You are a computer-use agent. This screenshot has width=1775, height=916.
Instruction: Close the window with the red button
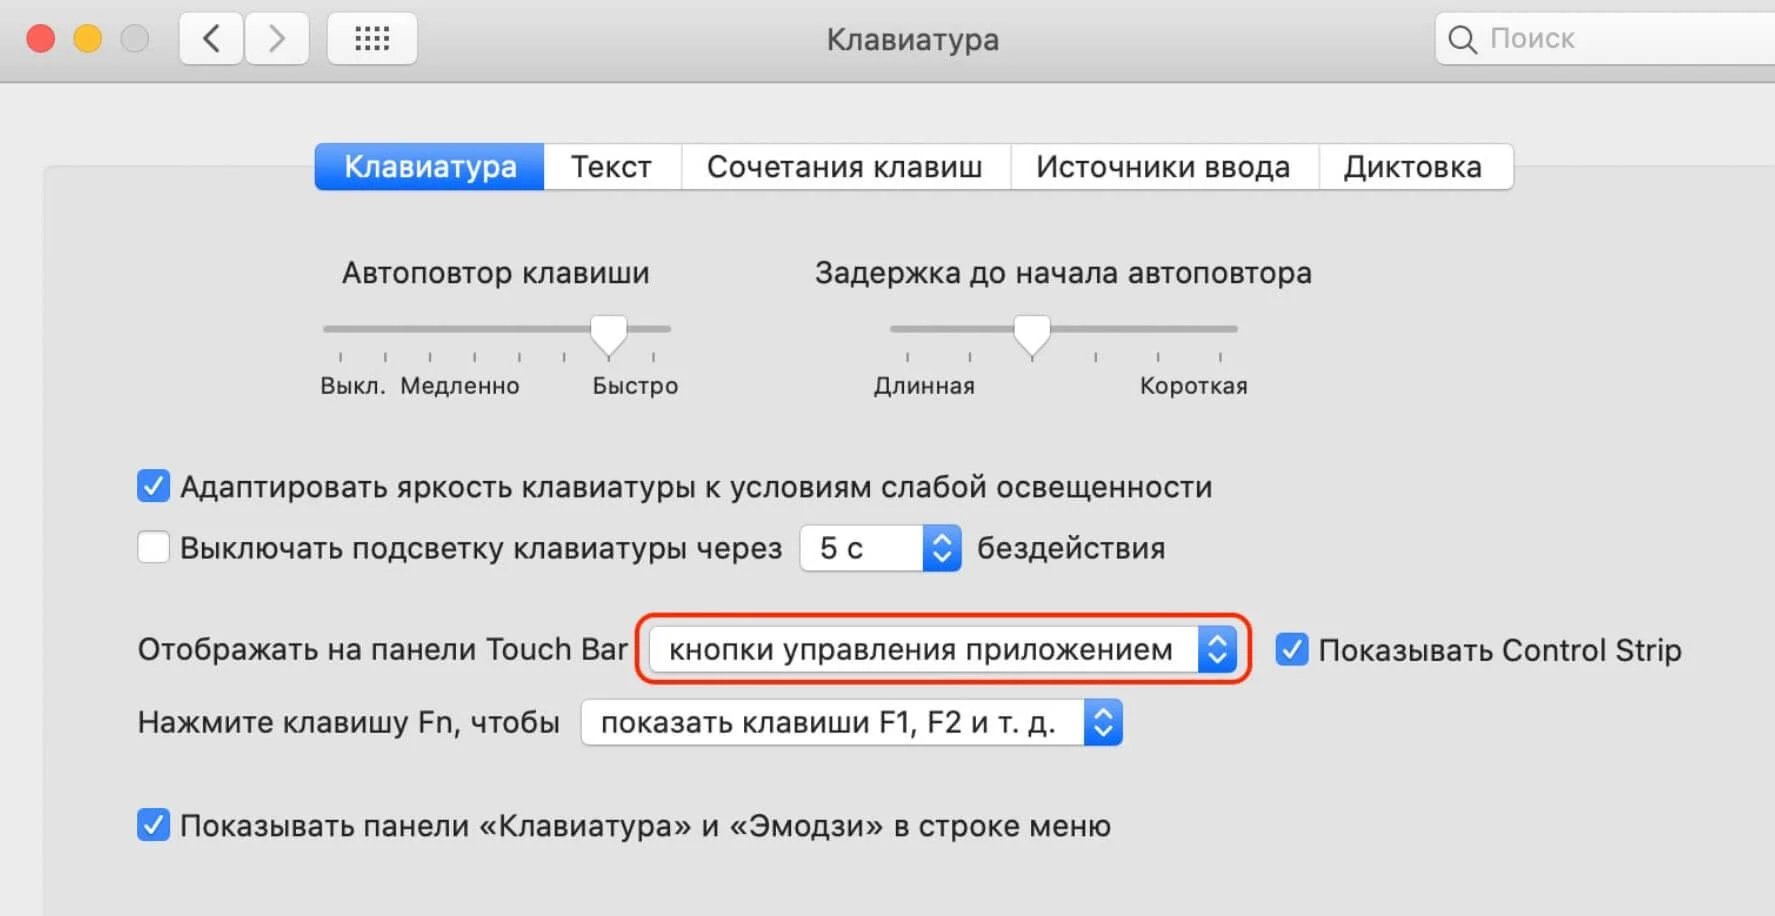(x=41, y=39)
